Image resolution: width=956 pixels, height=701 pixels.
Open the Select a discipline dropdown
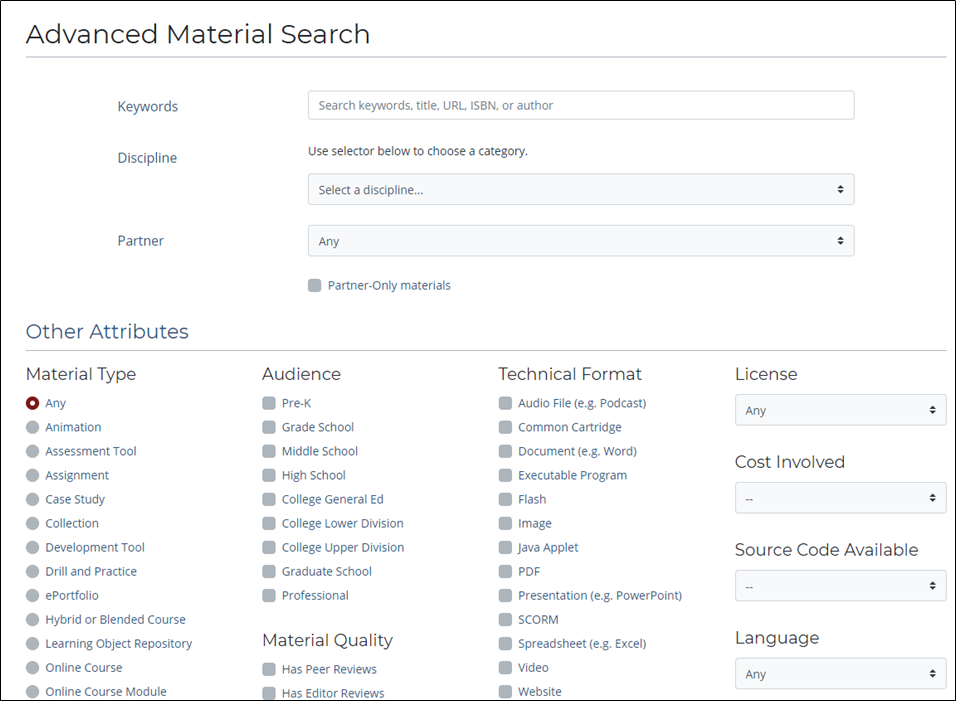(x=580, y=189)
